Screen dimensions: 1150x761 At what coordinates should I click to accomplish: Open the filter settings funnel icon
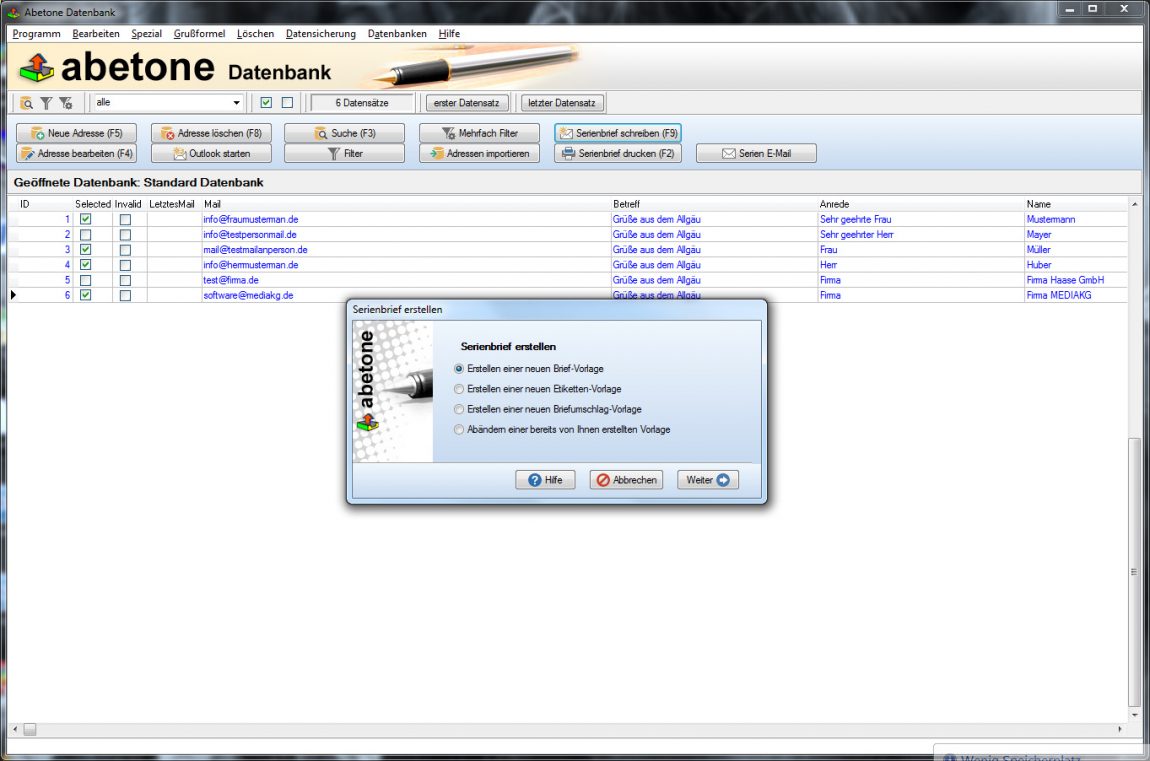click(x=65, y=102)
